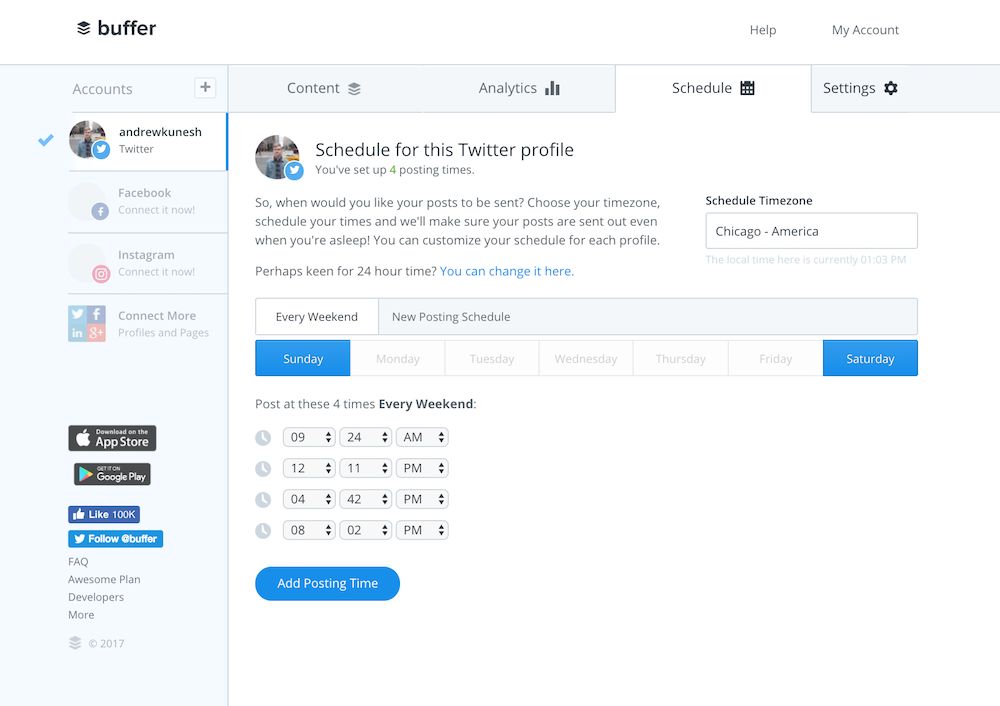The height and width of the screenshot is (706, 1000).
Task: Open the Settings tab
Action: 860,88
